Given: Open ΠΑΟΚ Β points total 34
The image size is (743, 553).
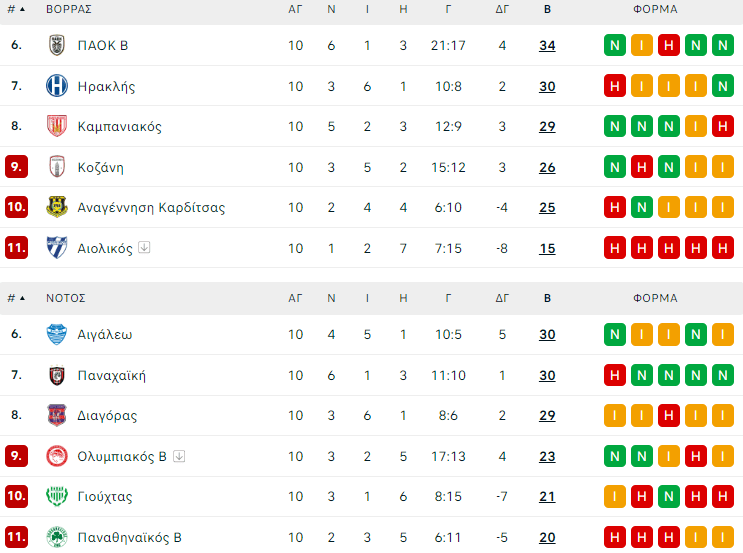Looking at the screenshot, I should click(x=547, y=46).
